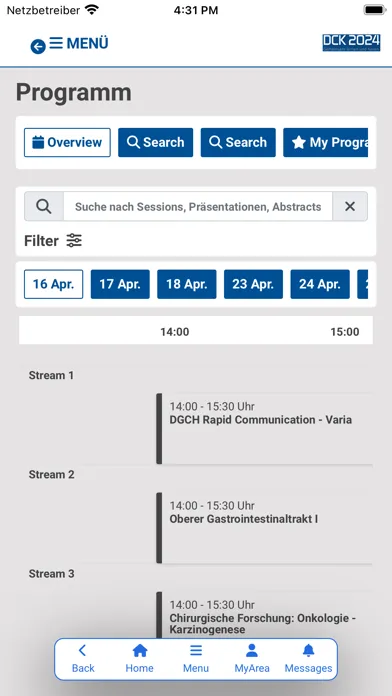Screen dimensions: 392x696
Task: Select the Overview calendar button
Action: click(67, 142)
